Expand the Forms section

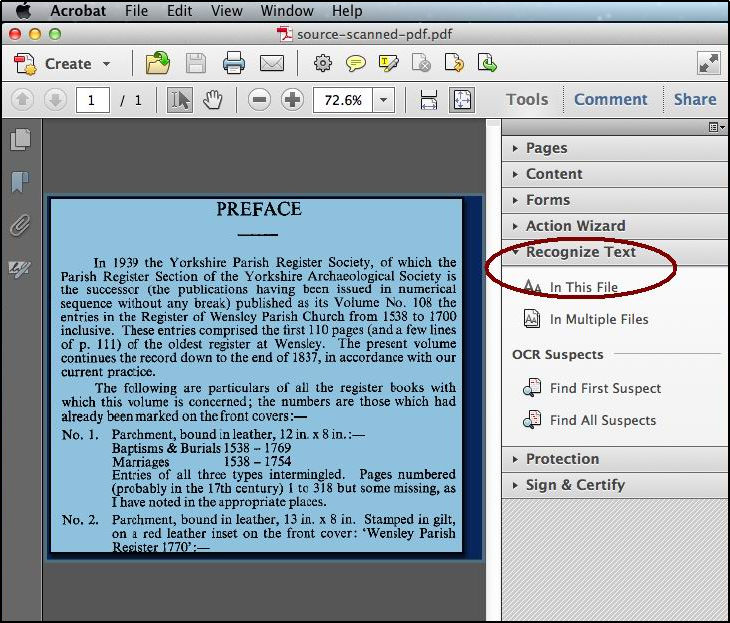point(615,200)
